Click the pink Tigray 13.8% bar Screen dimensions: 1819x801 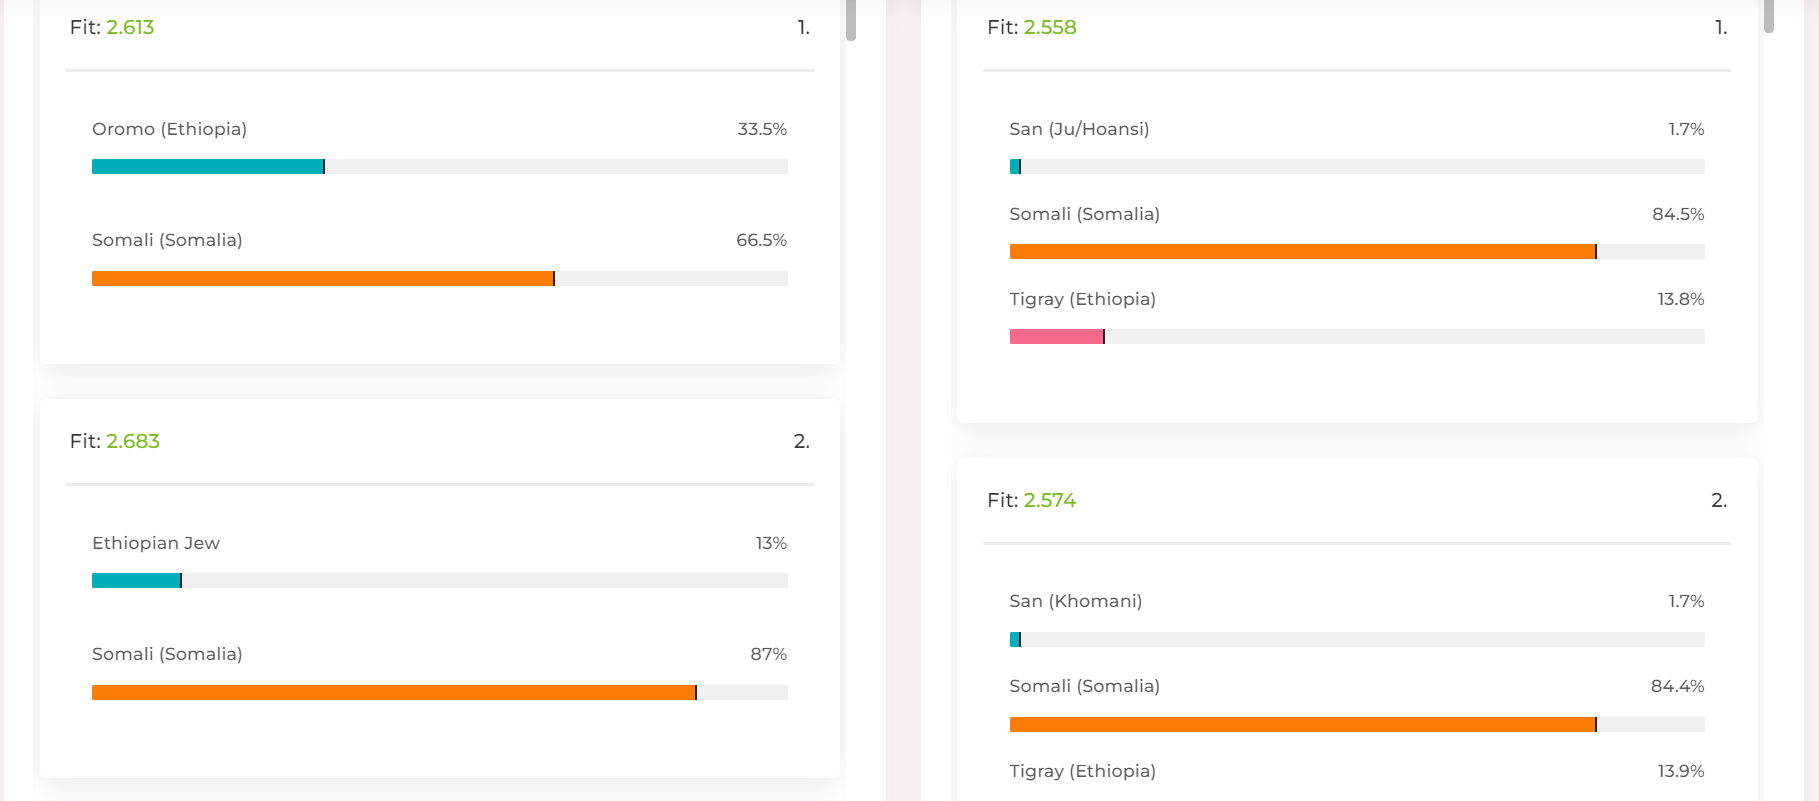[x=1056, y=337]
